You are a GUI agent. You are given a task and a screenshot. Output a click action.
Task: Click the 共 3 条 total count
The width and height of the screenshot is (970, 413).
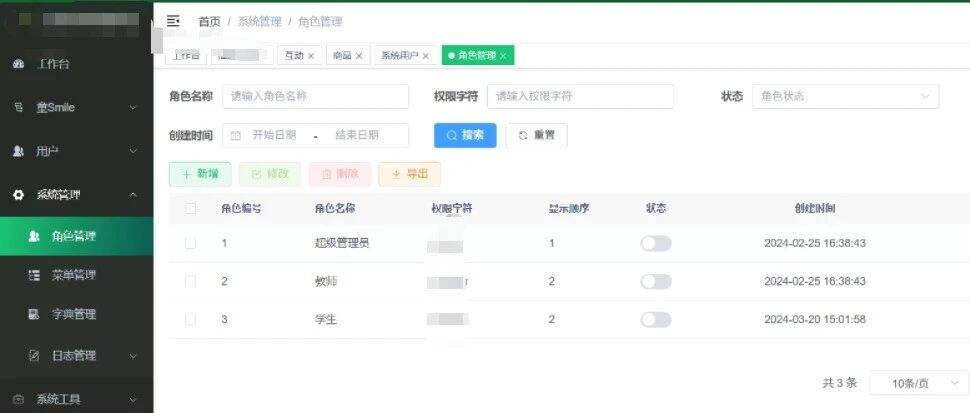click(x=839, y=383)
